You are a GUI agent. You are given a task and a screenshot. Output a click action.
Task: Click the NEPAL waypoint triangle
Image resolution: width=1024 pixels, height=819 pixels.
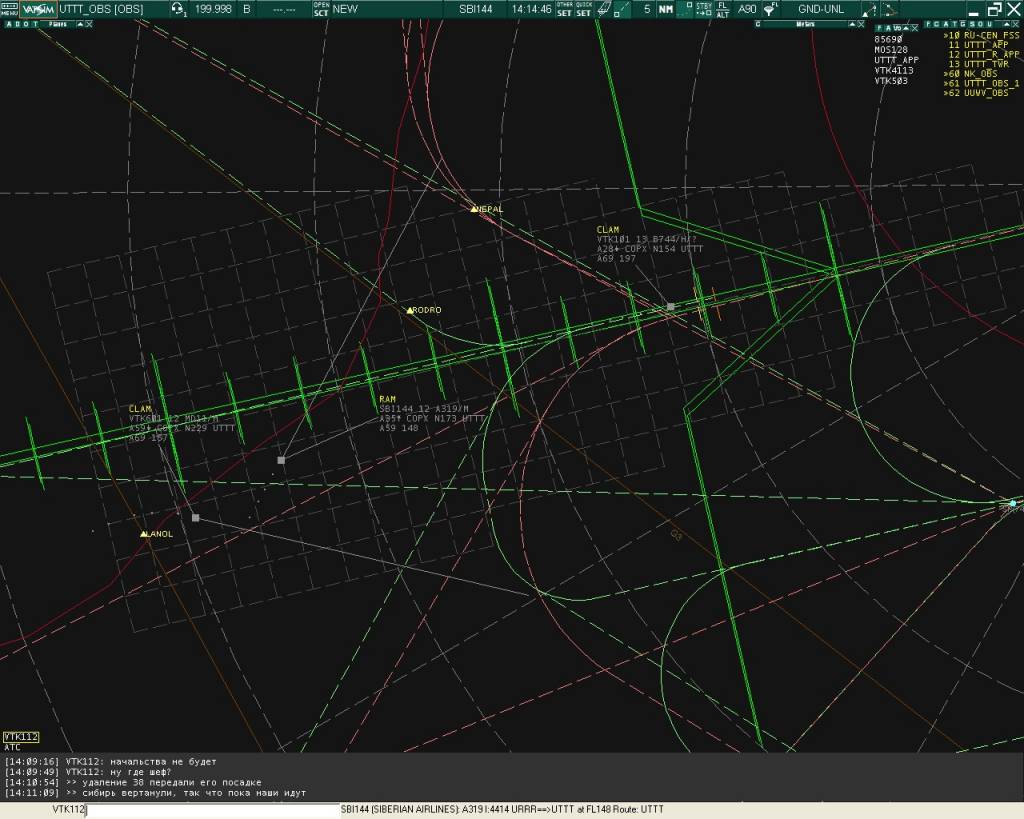click(x=474, y=209)
